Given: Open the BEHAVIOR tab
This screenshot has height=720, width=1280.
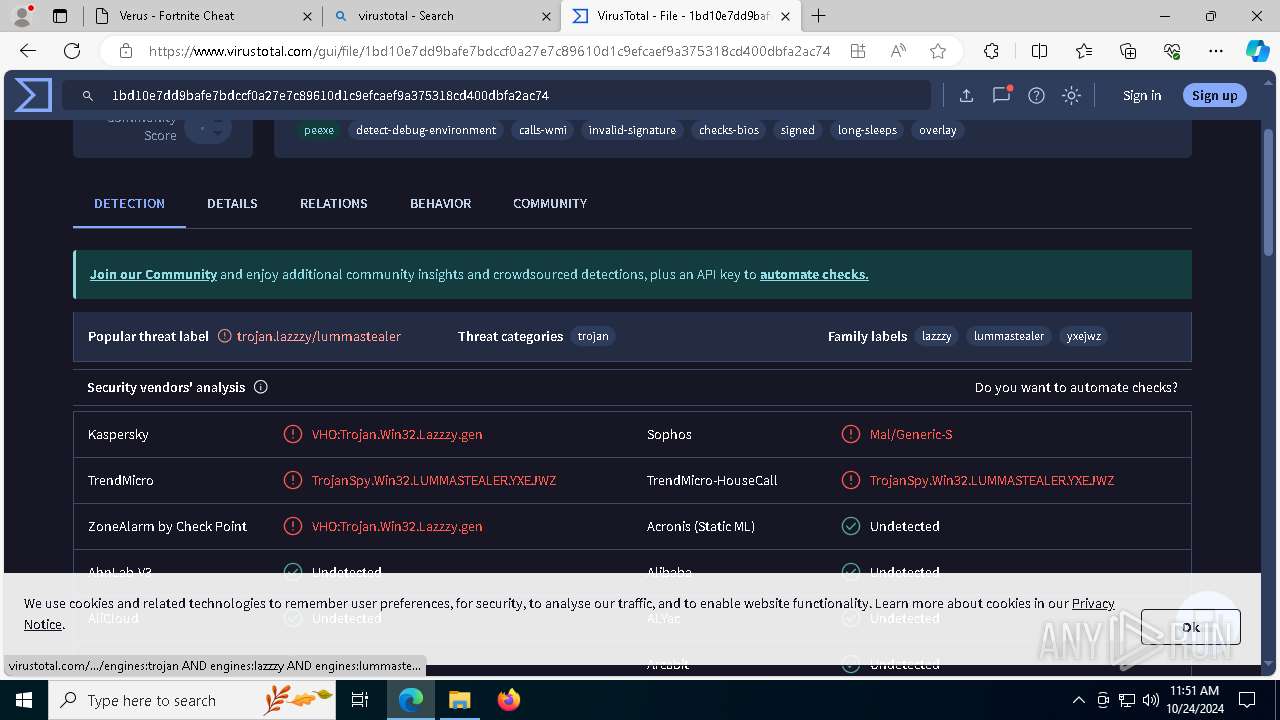Looking at the screenshot, I should (x=440, y=203).
